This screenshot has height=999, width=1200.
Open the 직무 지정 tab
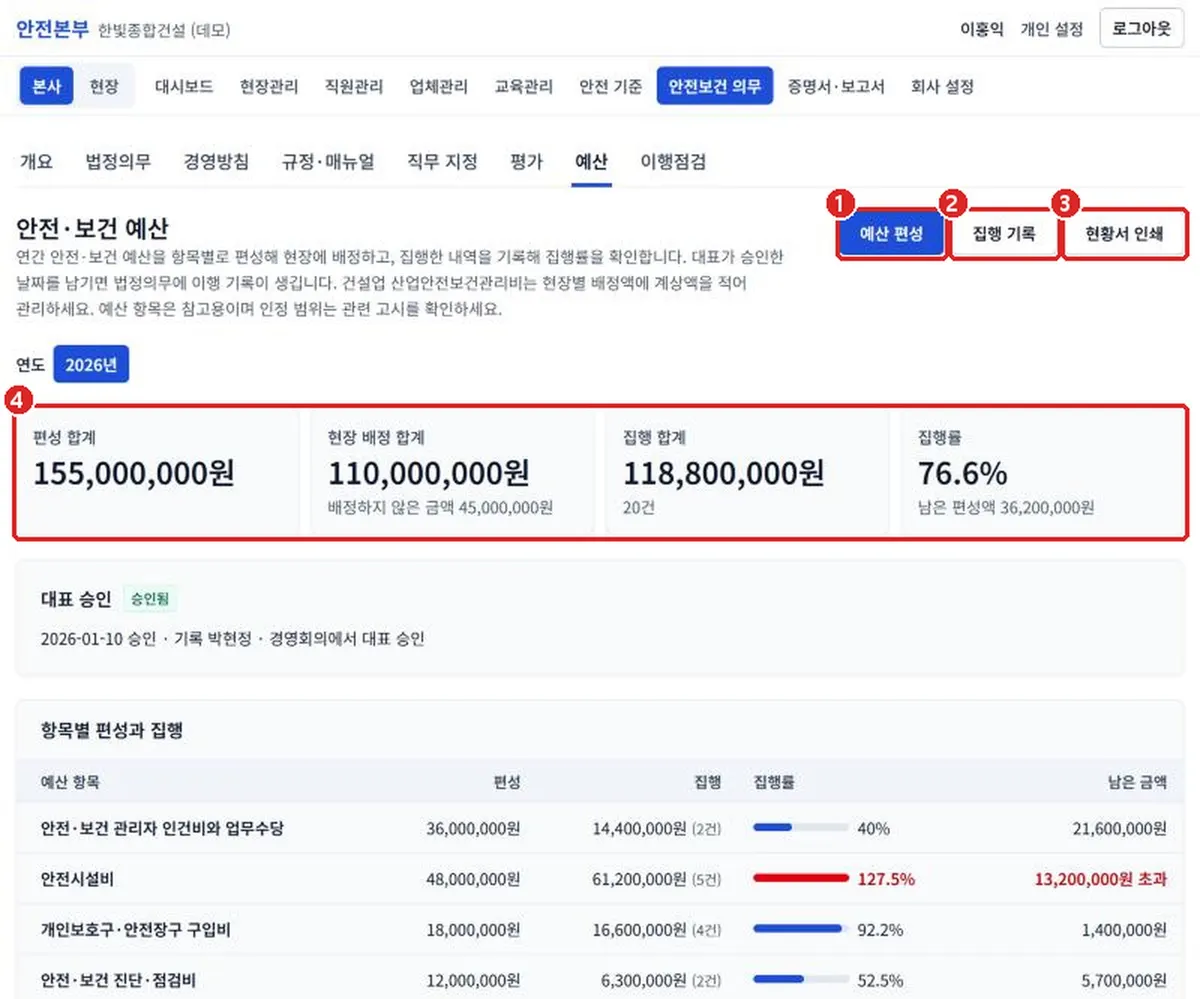click(x=442, y=162)
